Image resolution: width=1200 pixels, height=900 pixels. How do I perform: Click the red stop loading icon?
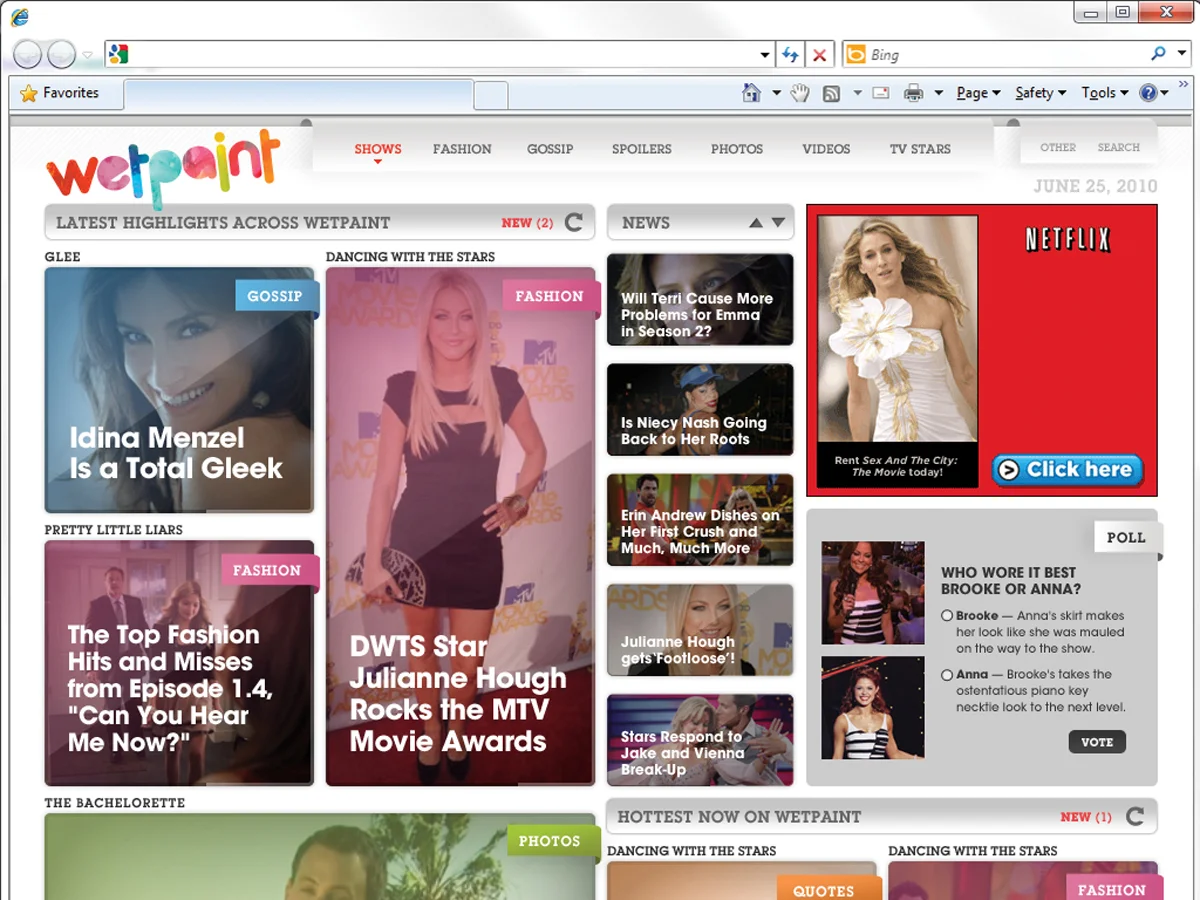(819, 55)
